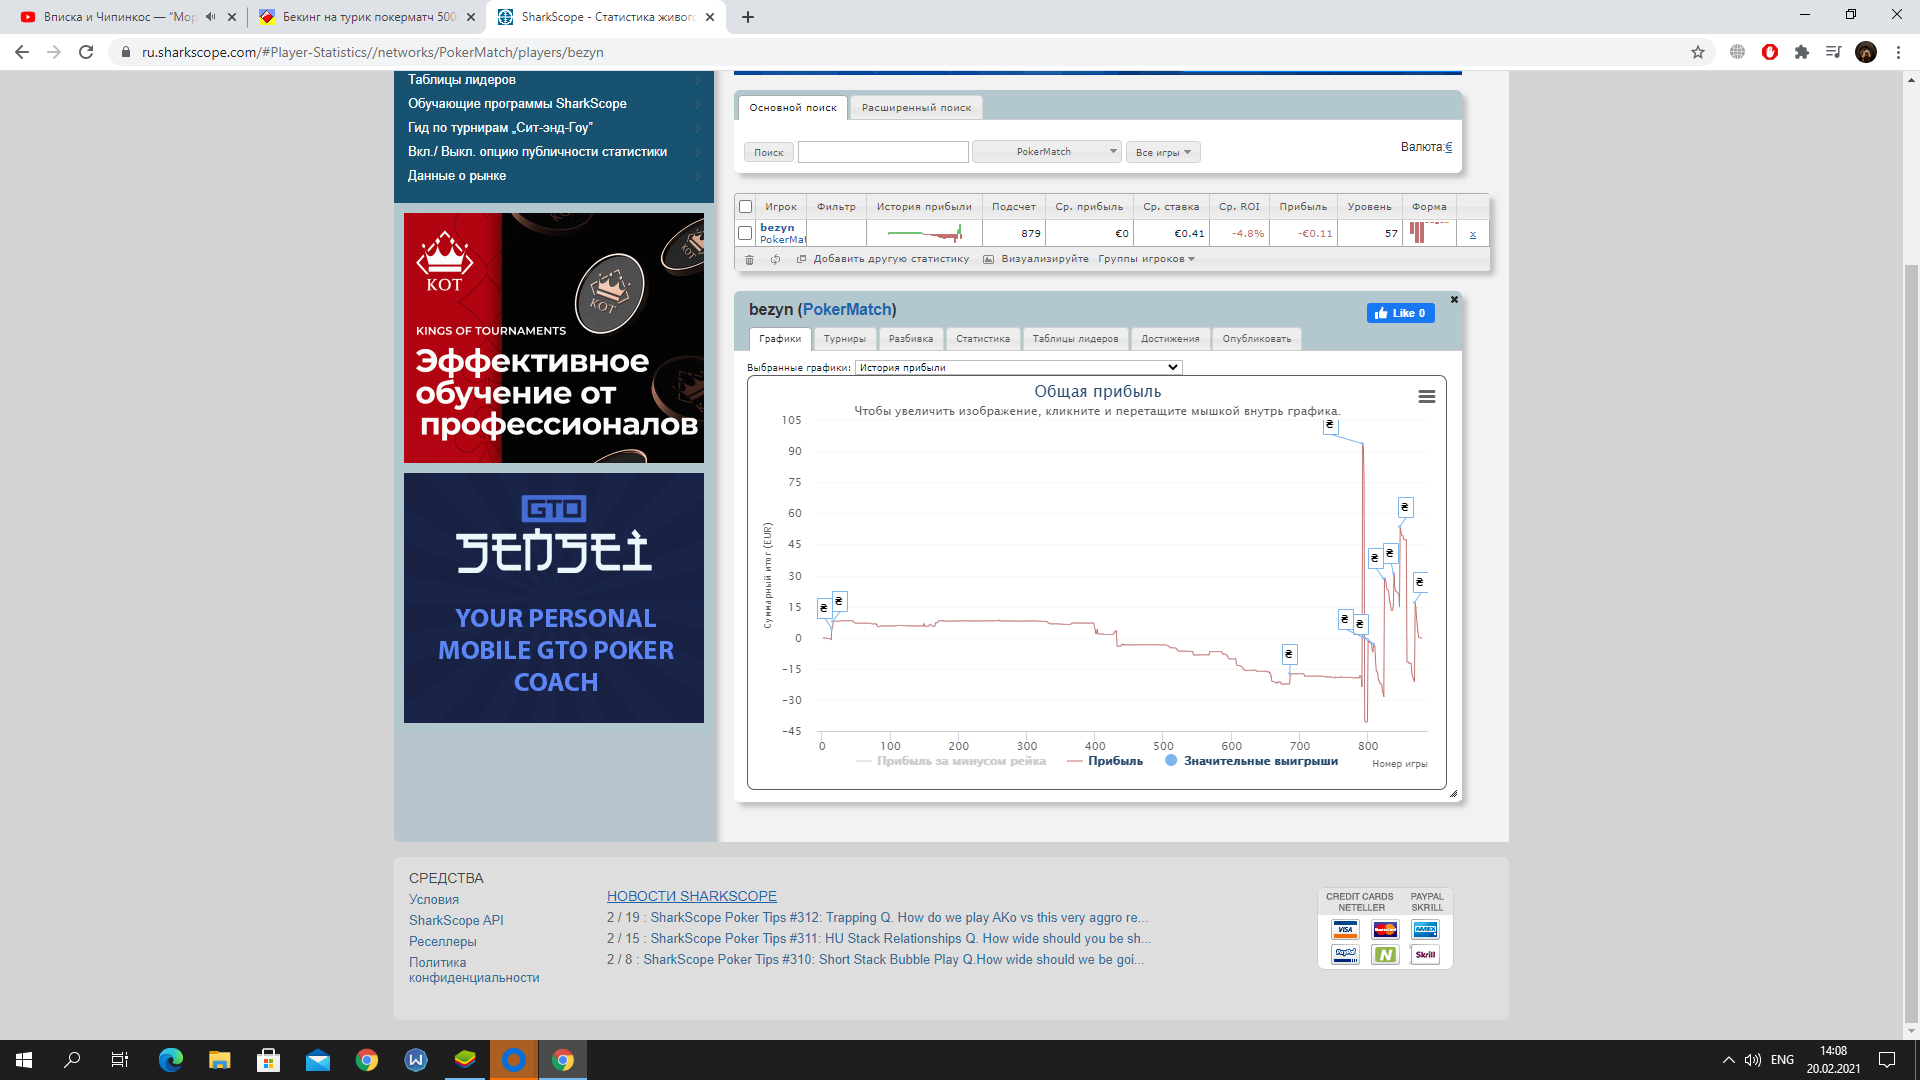
Task: Open Microsoft Edge from taskbar
Action: pyautogui.click(x=171, y=1060)
